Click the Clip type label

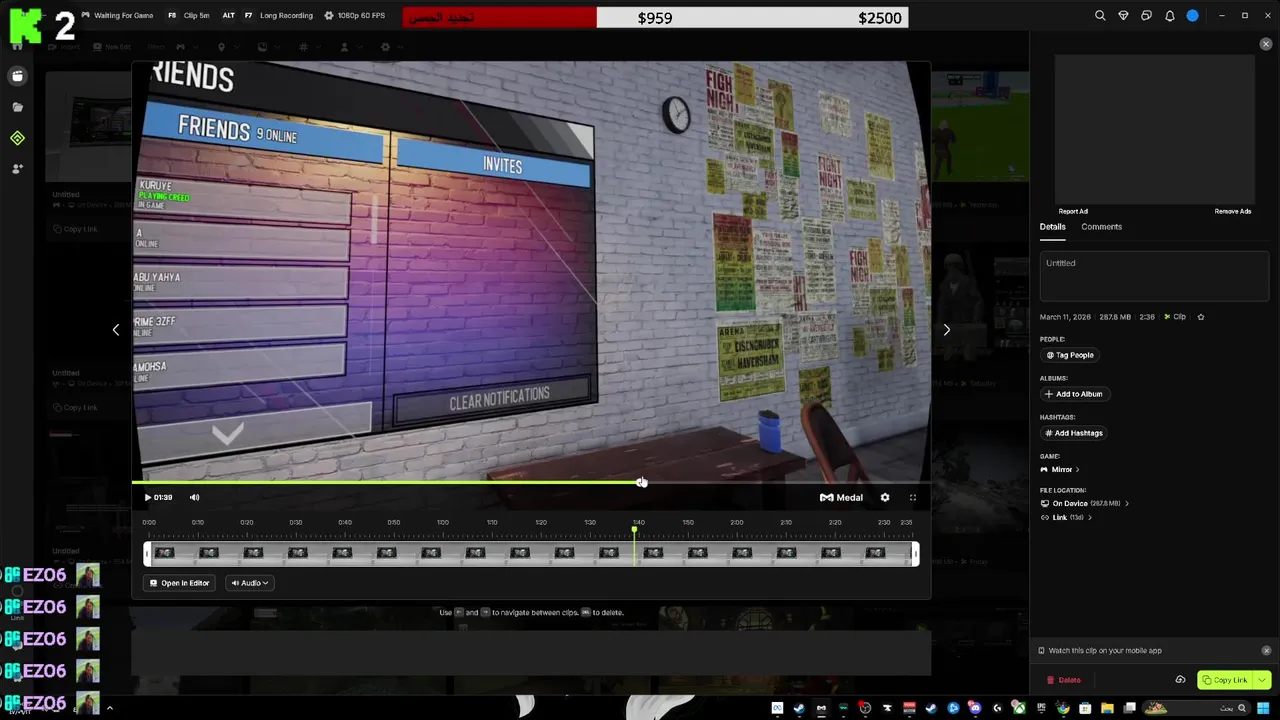pyautogui.click(x=1175, y=317)
